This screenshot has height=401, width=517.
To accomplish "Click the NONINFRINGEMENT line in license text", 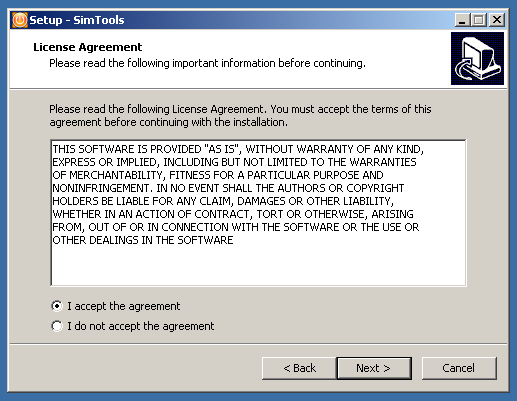I will (228, 188).
